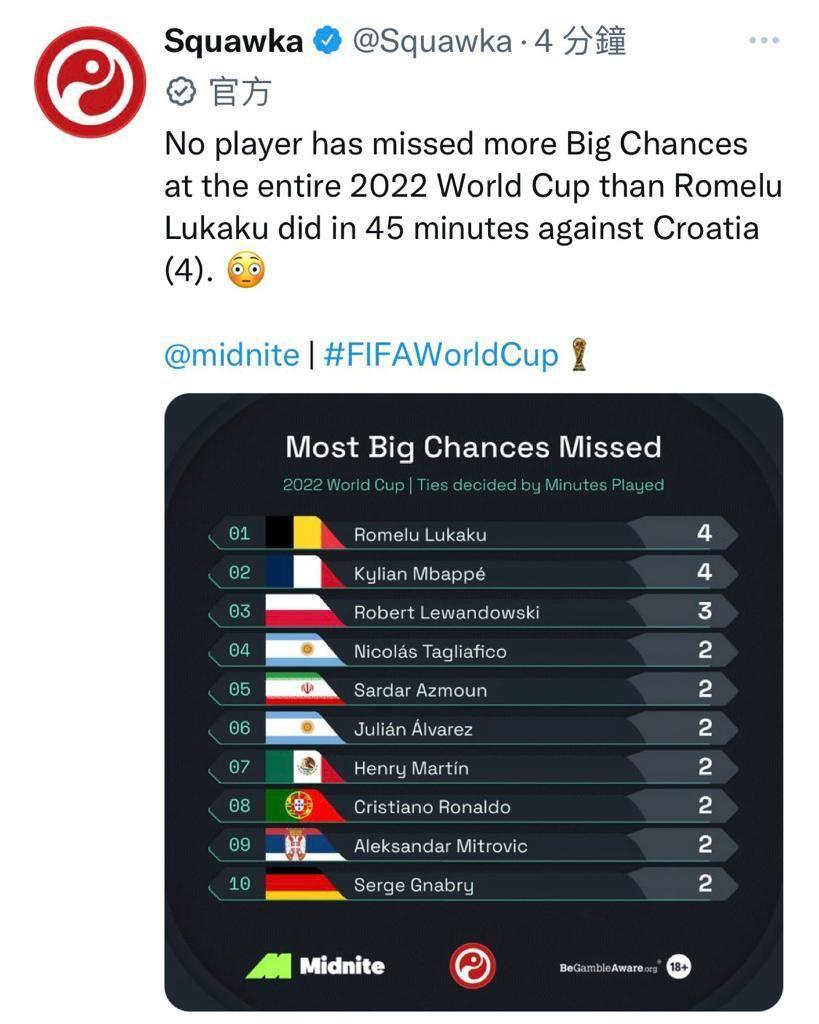Click the Squawka display name

point(233,41)
